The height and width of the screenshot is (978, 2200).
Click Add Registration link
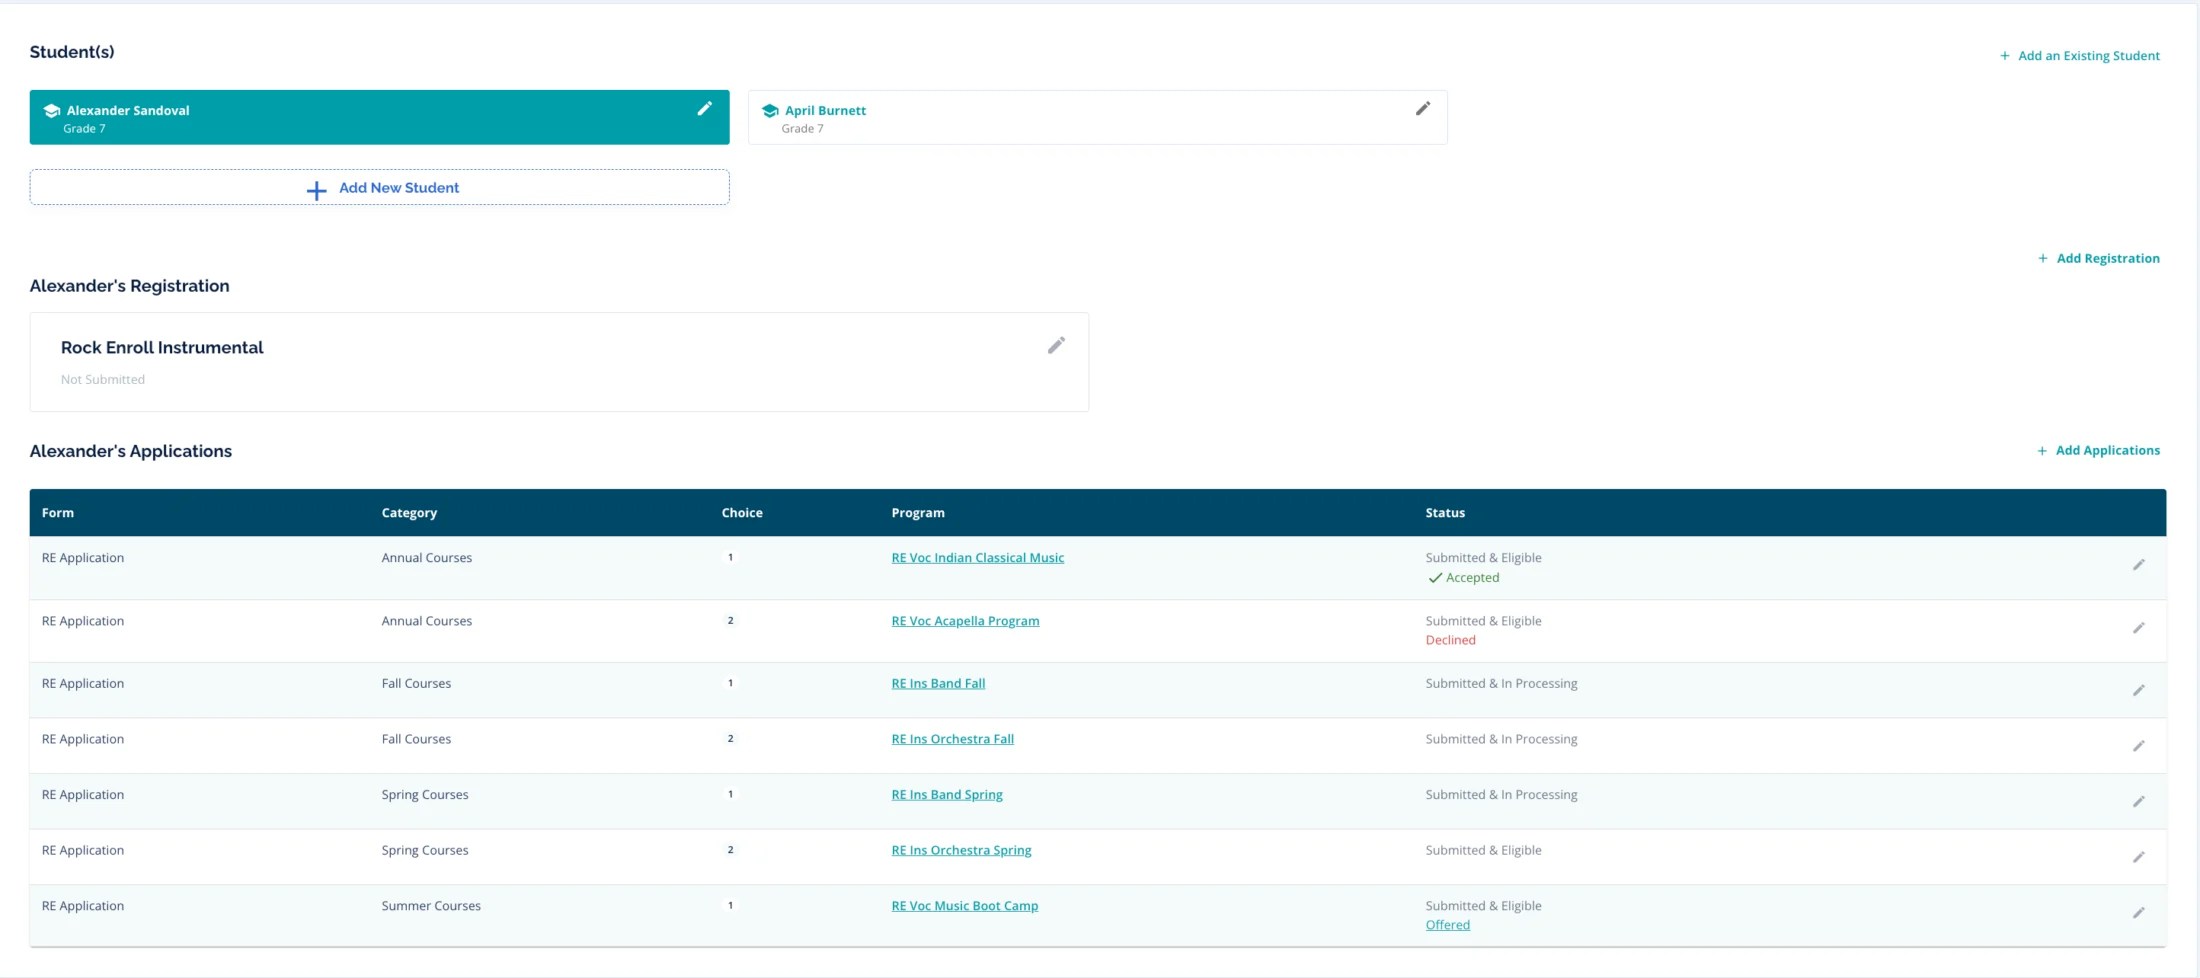[2098, 258]
